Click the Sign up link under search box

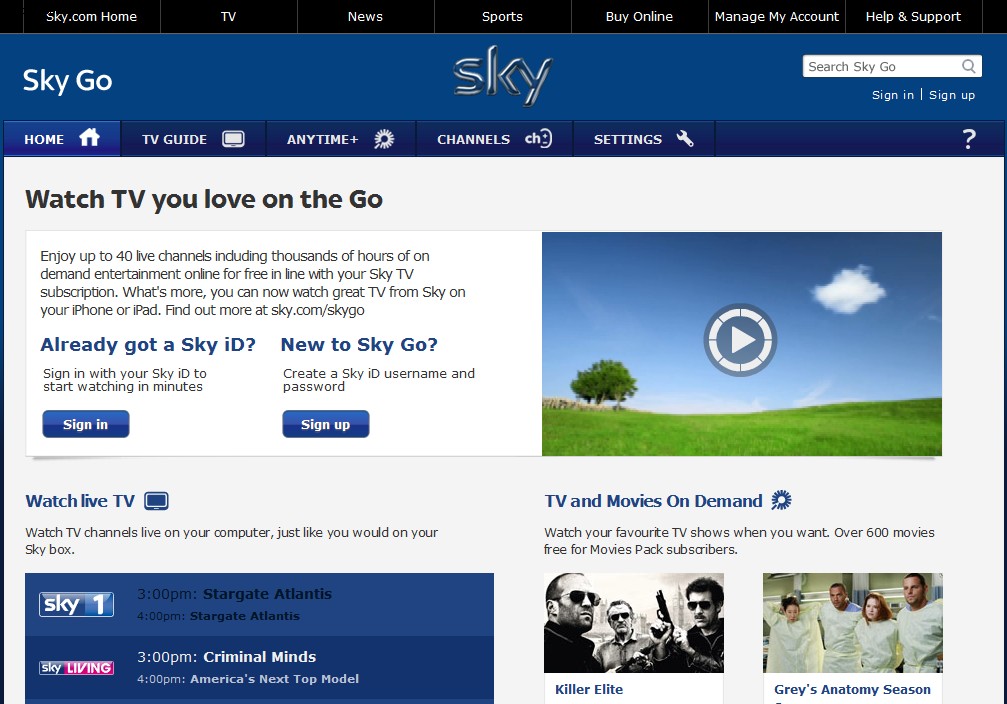click(952, 95)
